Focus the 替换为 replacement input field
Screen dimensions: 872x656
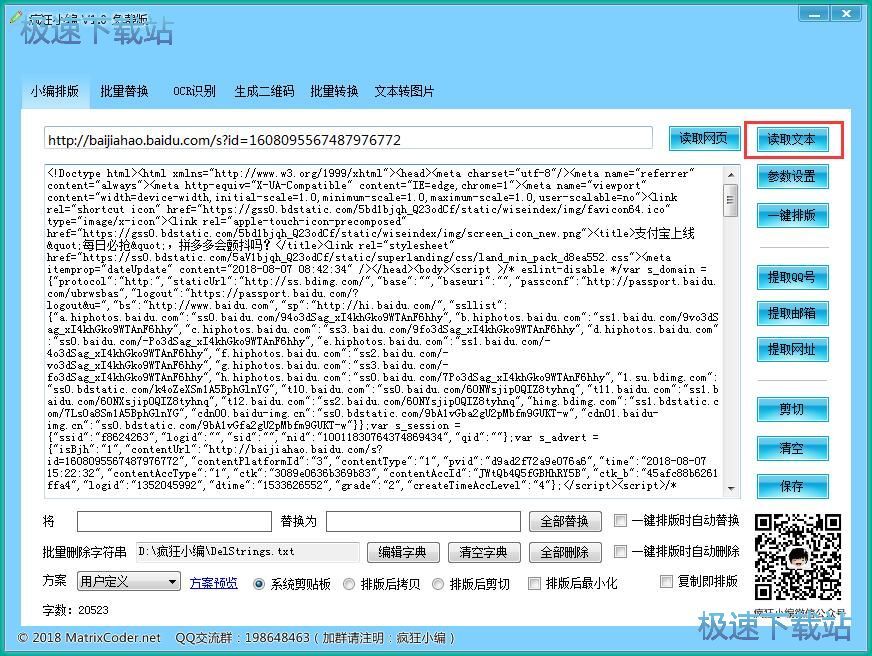point(423,521)
